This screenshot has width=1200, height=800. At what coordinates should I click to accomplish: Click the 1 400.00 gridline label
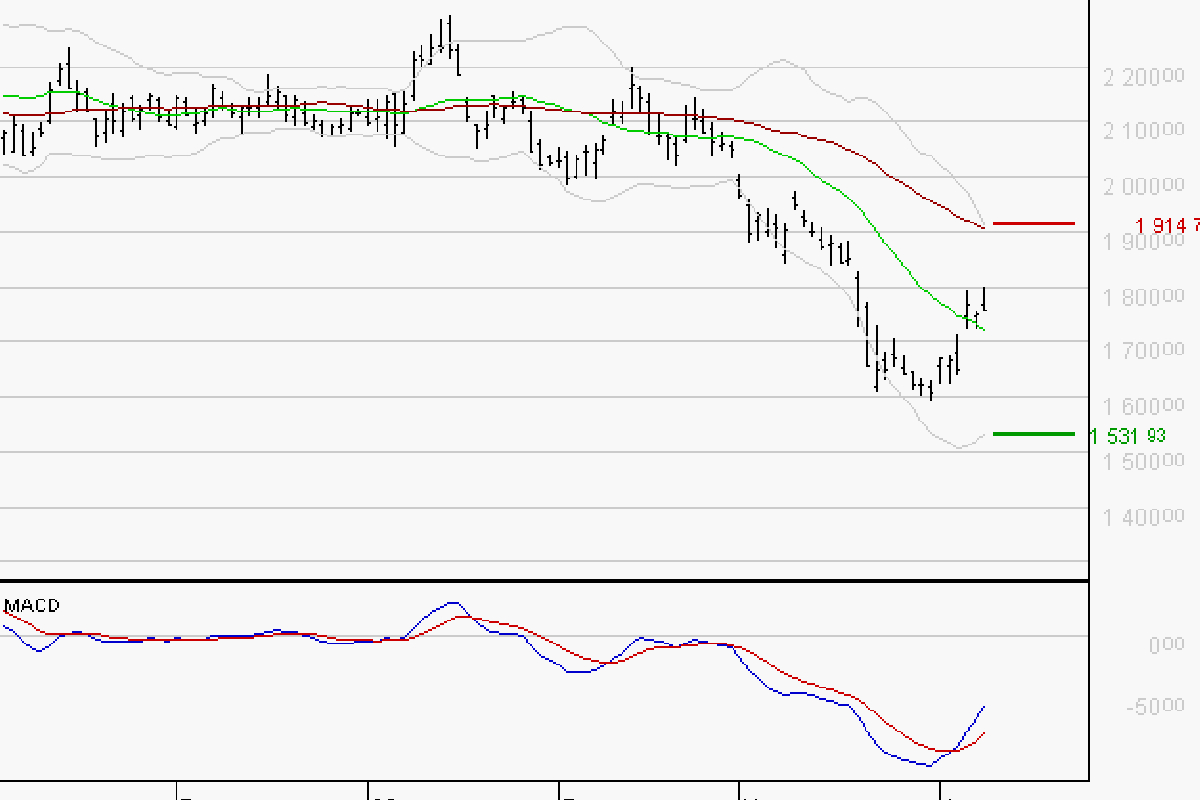point(1144,518)
